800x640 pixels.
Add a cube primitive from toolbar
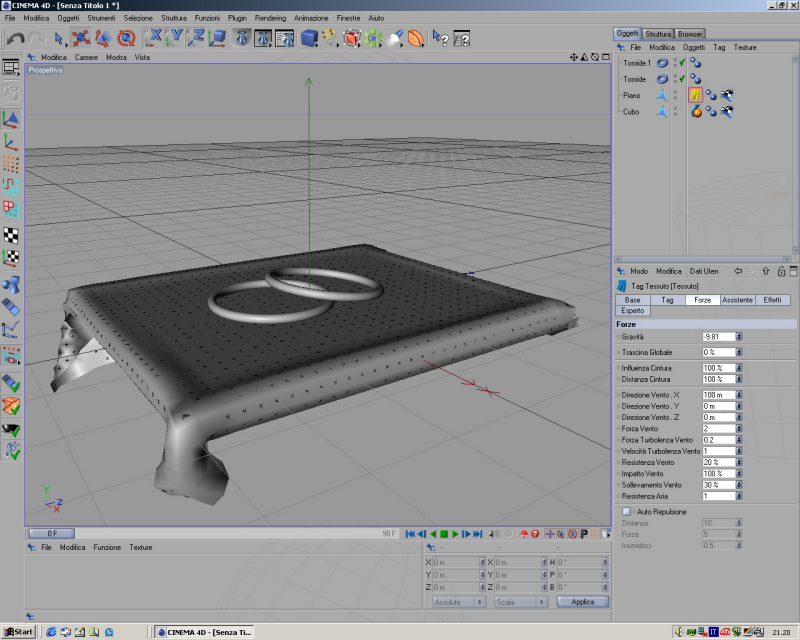pyautogui.click(x=309, y=39)
